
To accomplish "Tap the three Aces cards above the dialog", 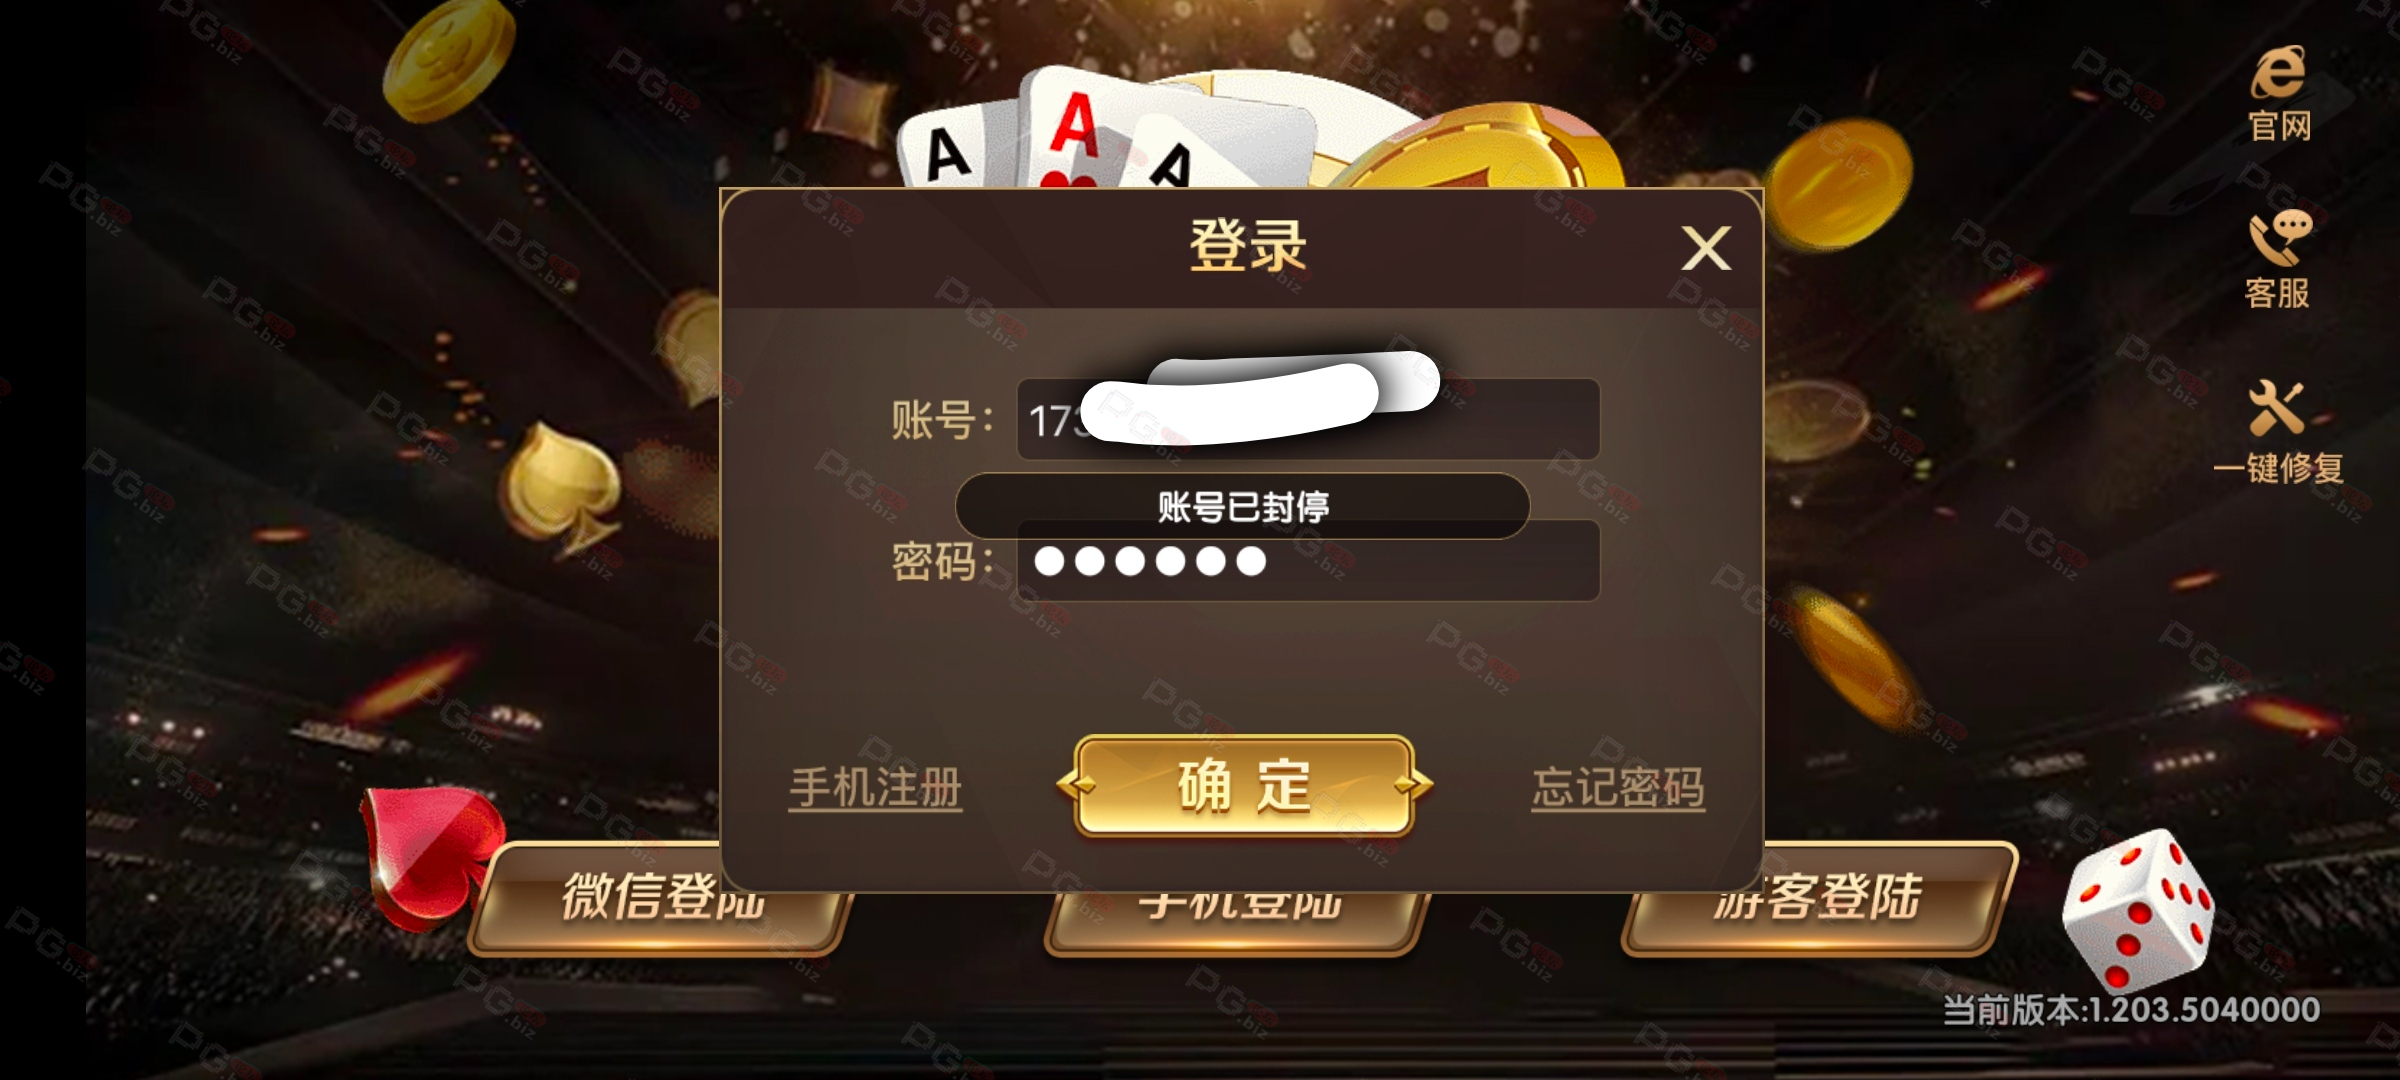I will coord(1105,130).
